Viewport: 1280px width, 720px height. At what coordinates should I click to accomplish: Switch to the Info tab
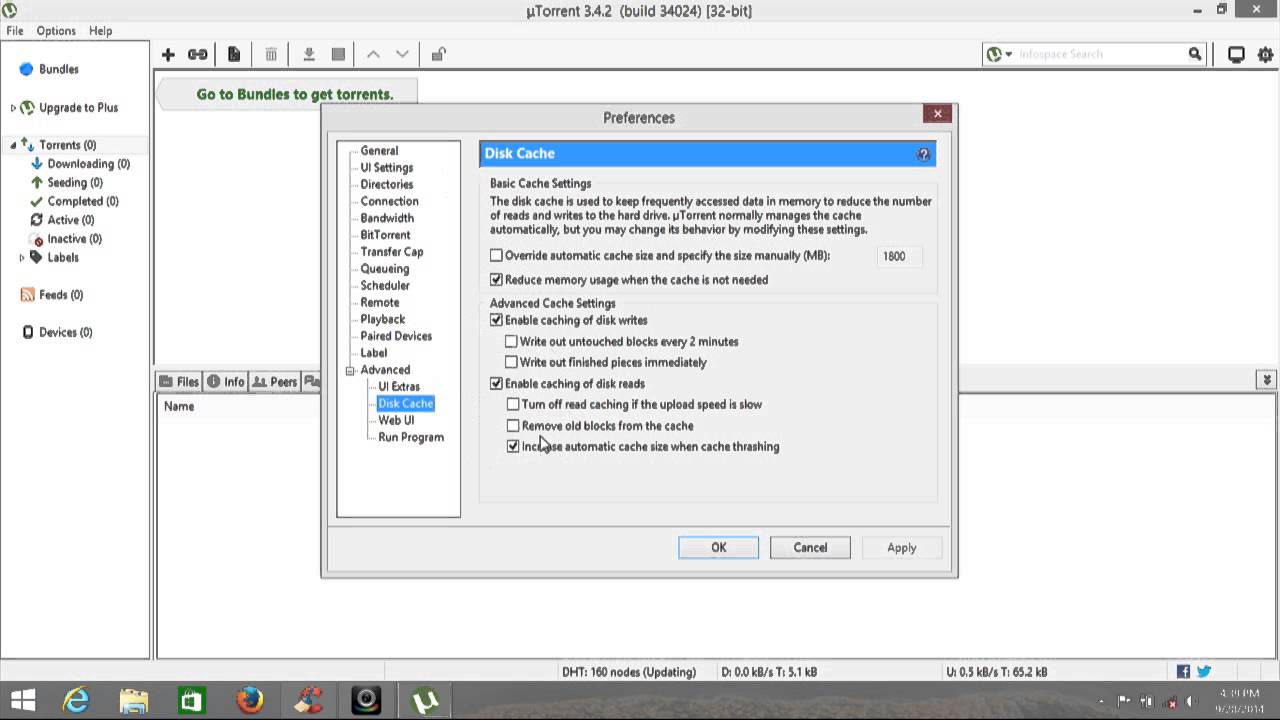coord(225,382)
